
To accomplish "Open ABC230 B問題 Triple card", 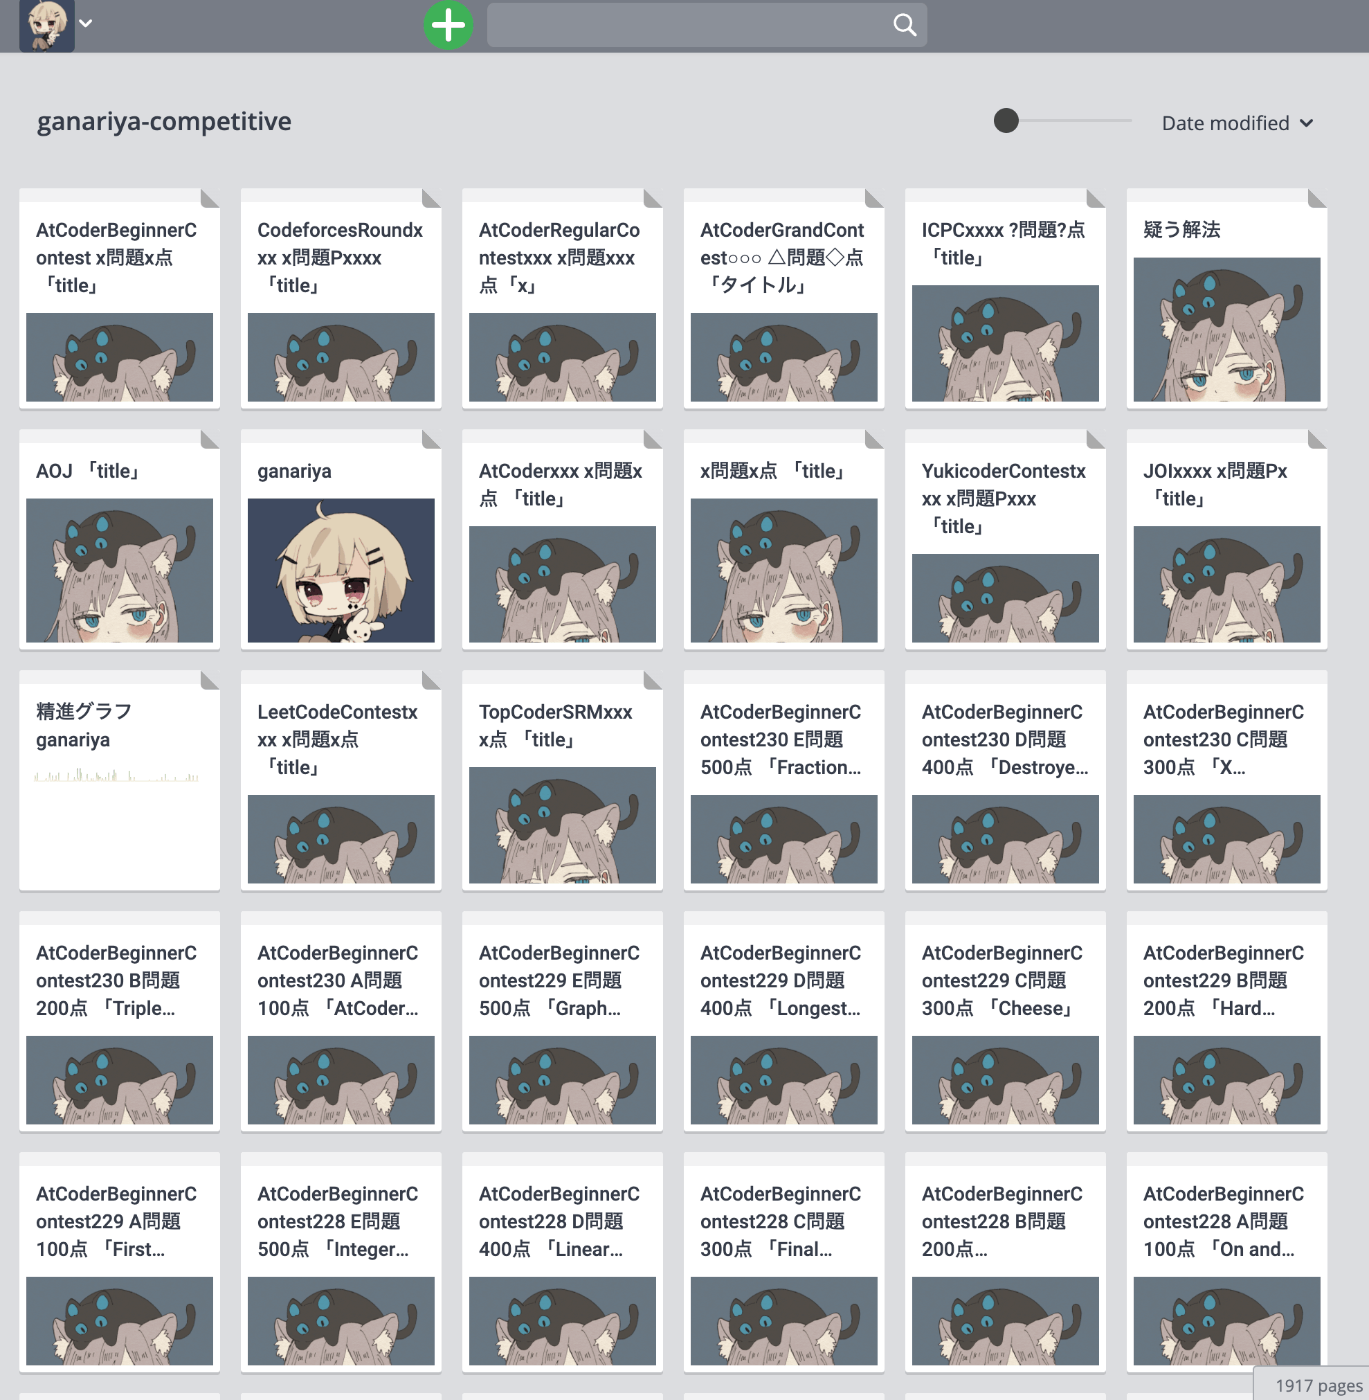I will [x=119, y=1022].
